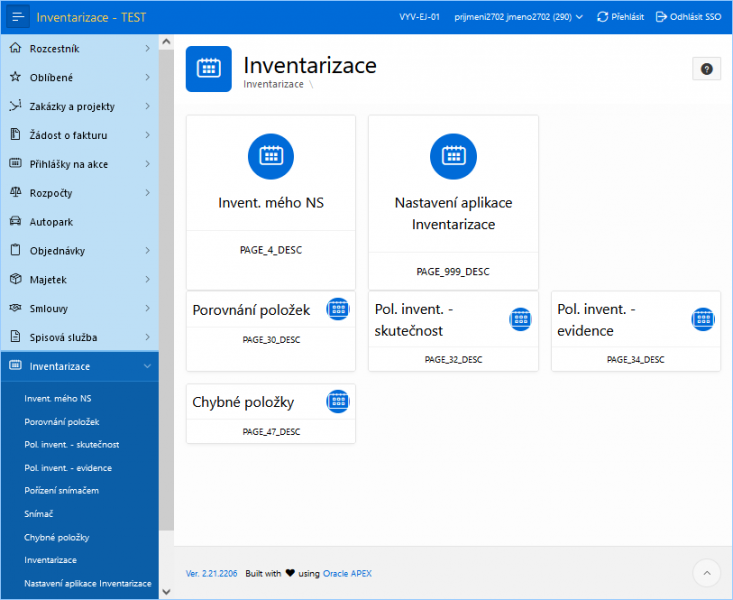733x600 pixels.
Task: Select Snímač in the Inventarizace submenu
Action: click(39, 514)
